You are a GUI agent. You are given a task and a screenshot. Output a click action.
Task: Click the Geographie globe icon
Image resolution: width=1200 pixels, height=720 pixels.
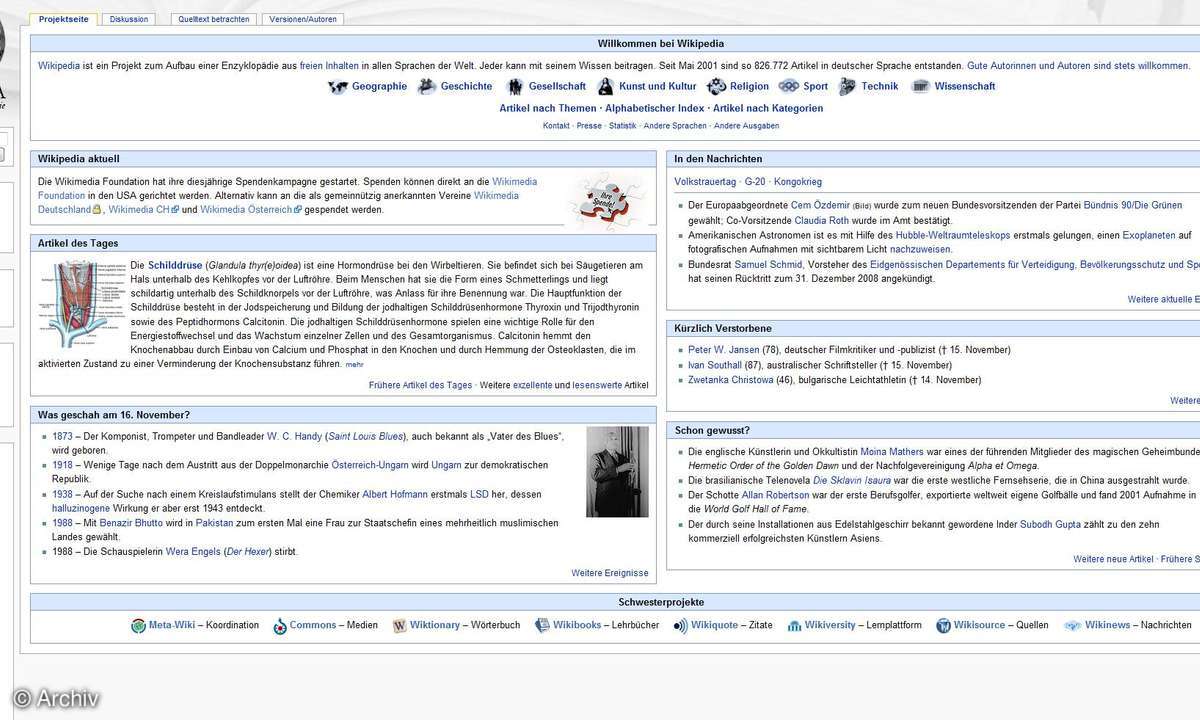[337, 86]
